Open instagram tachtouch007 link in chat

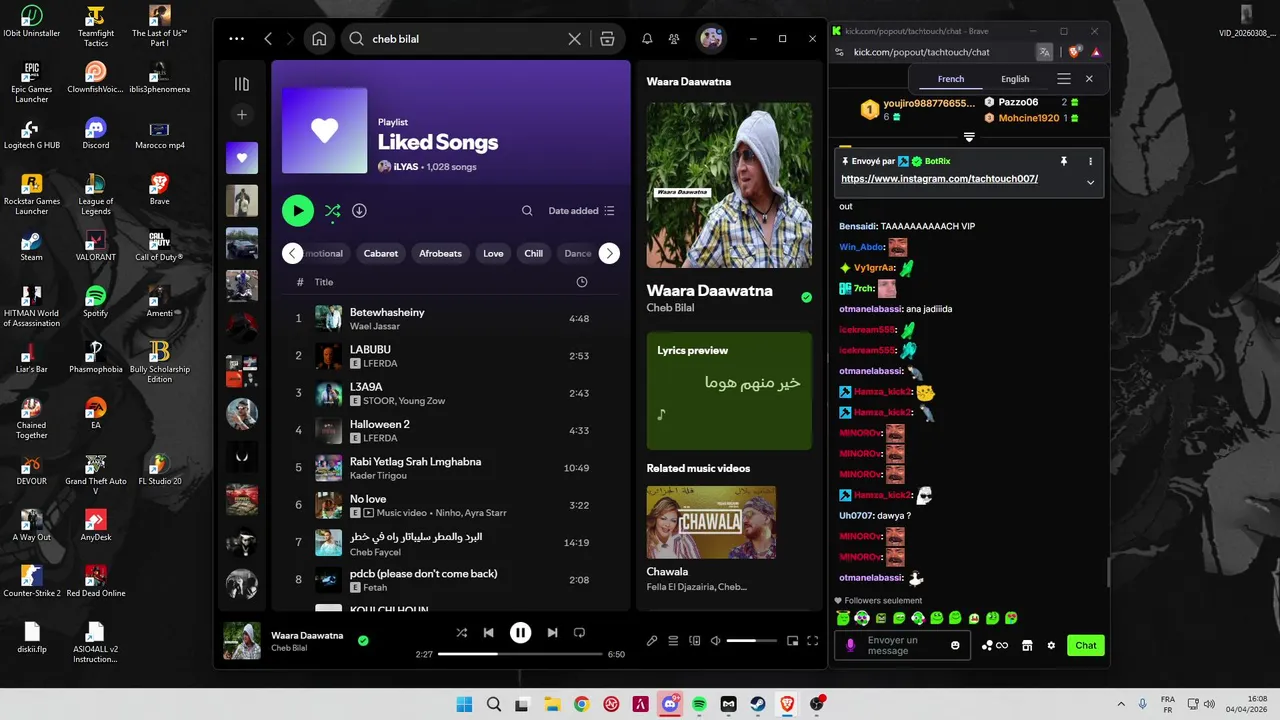(939, 179)
